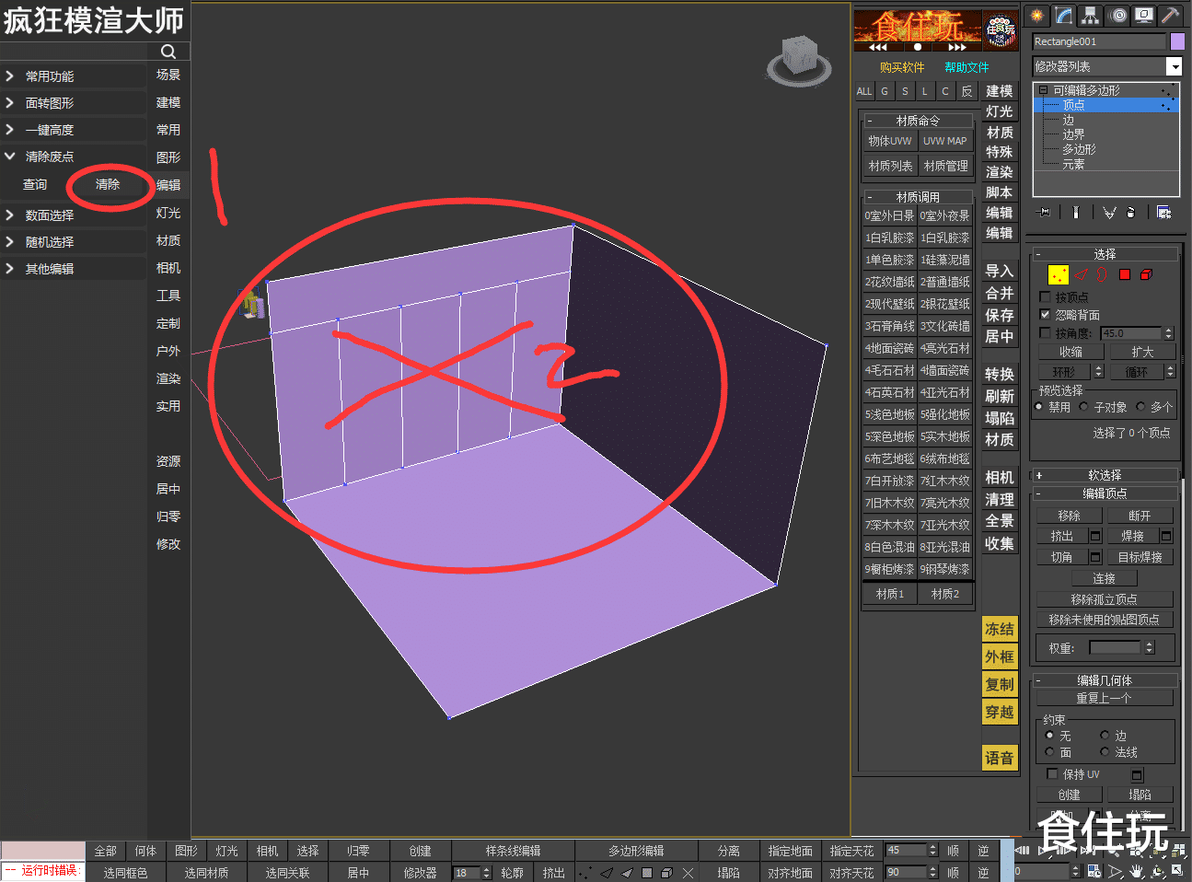Select the Polygon red square icon
The width and height of the screenshot is (1192, 882).
tap(1124, 274)
